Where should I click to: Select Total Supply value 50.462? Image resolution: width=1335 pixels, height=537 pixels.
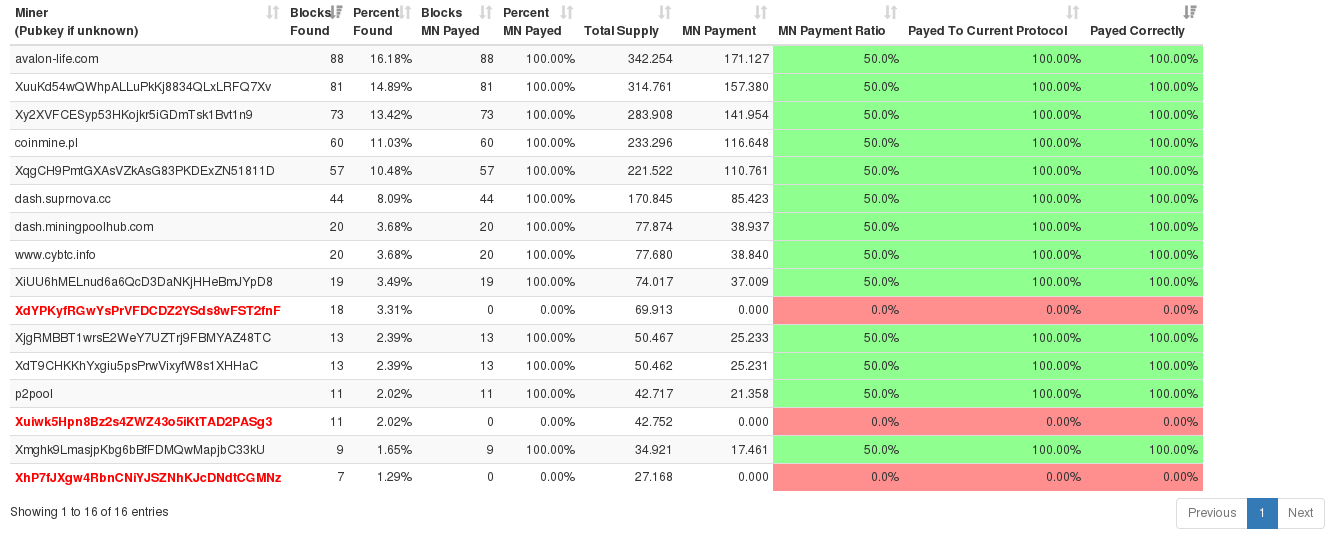(x=654, y=366)
